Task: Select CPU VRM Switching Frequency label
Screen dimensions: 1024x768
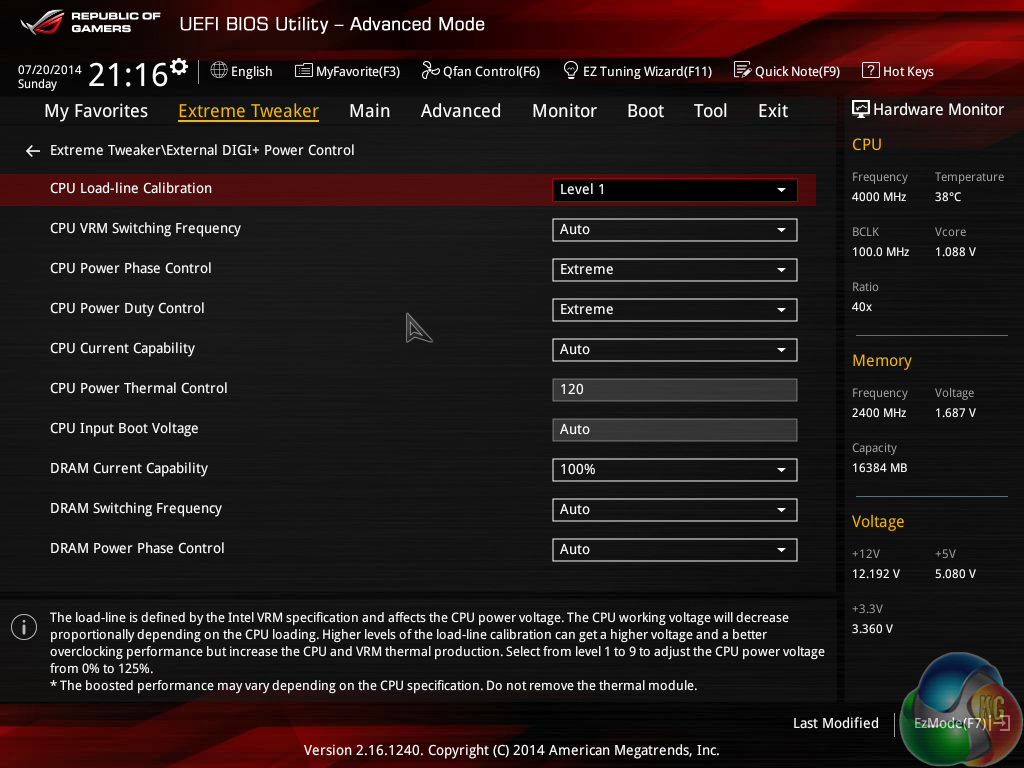Action: (x=145, y=229)
